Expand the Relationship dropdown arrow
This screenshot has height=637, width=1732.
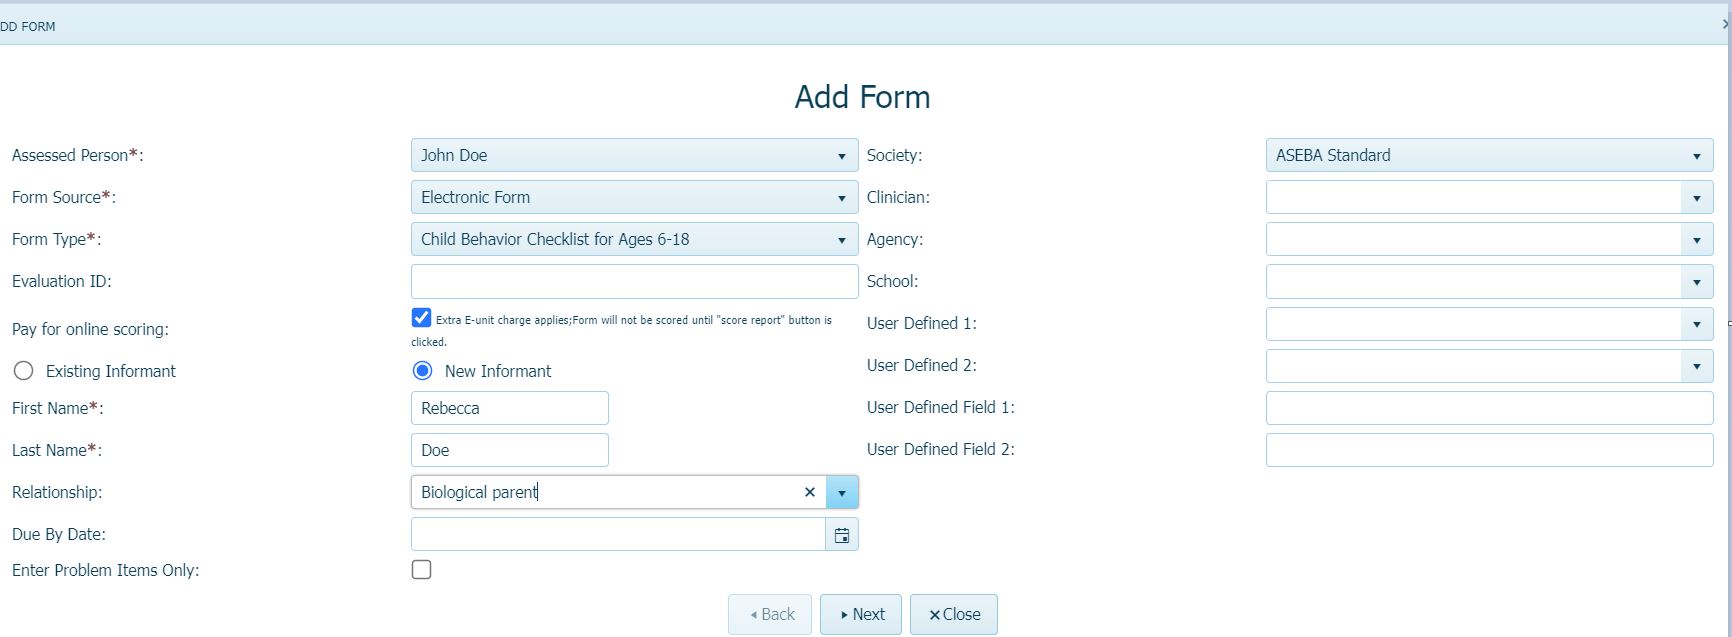click(x=841, y=493)
